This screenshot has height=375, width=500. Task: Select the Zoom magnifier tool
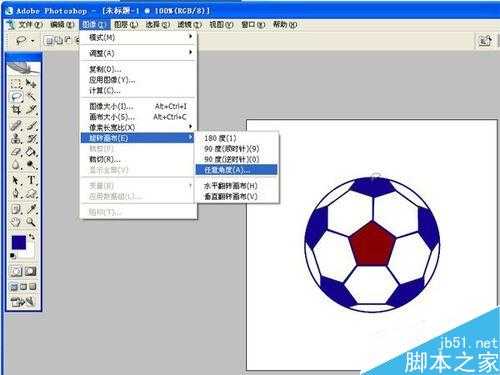tap(31, 222)
